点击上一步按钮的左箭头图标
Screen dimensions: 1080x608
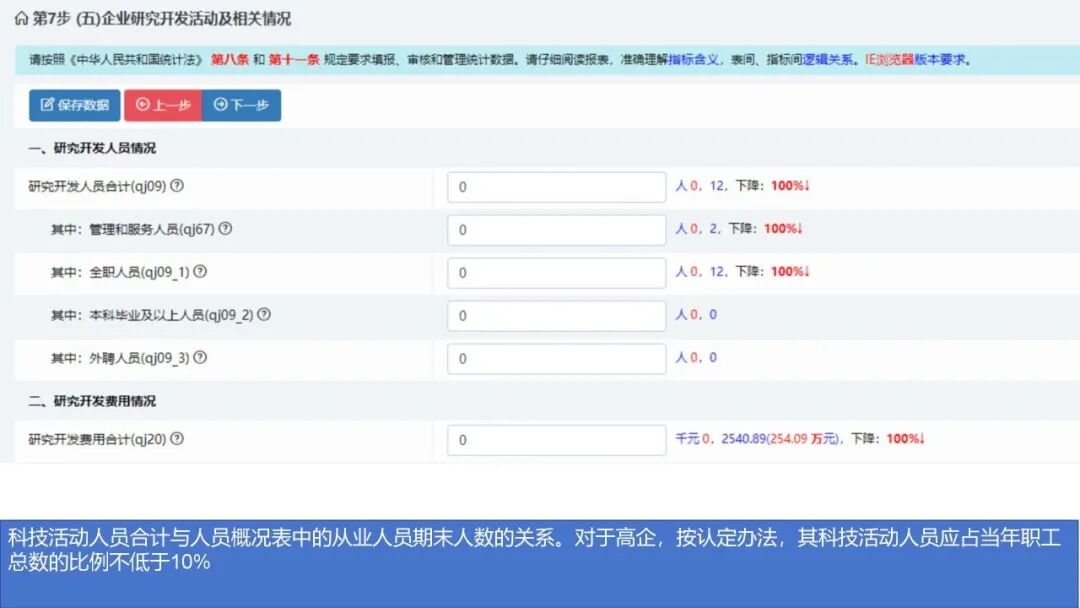[142, 103]
